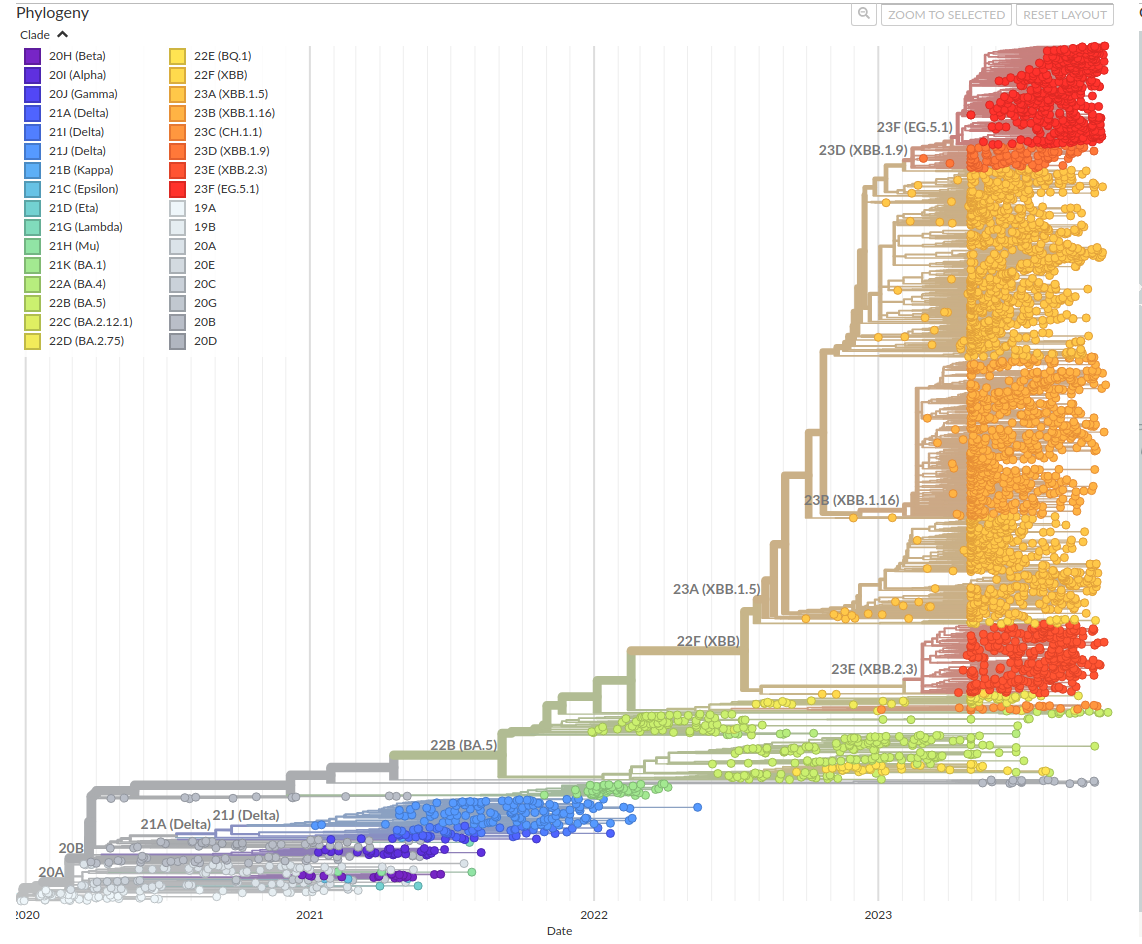Select the 20B legend swatch
1142x944 pixels.
point(177,322)
